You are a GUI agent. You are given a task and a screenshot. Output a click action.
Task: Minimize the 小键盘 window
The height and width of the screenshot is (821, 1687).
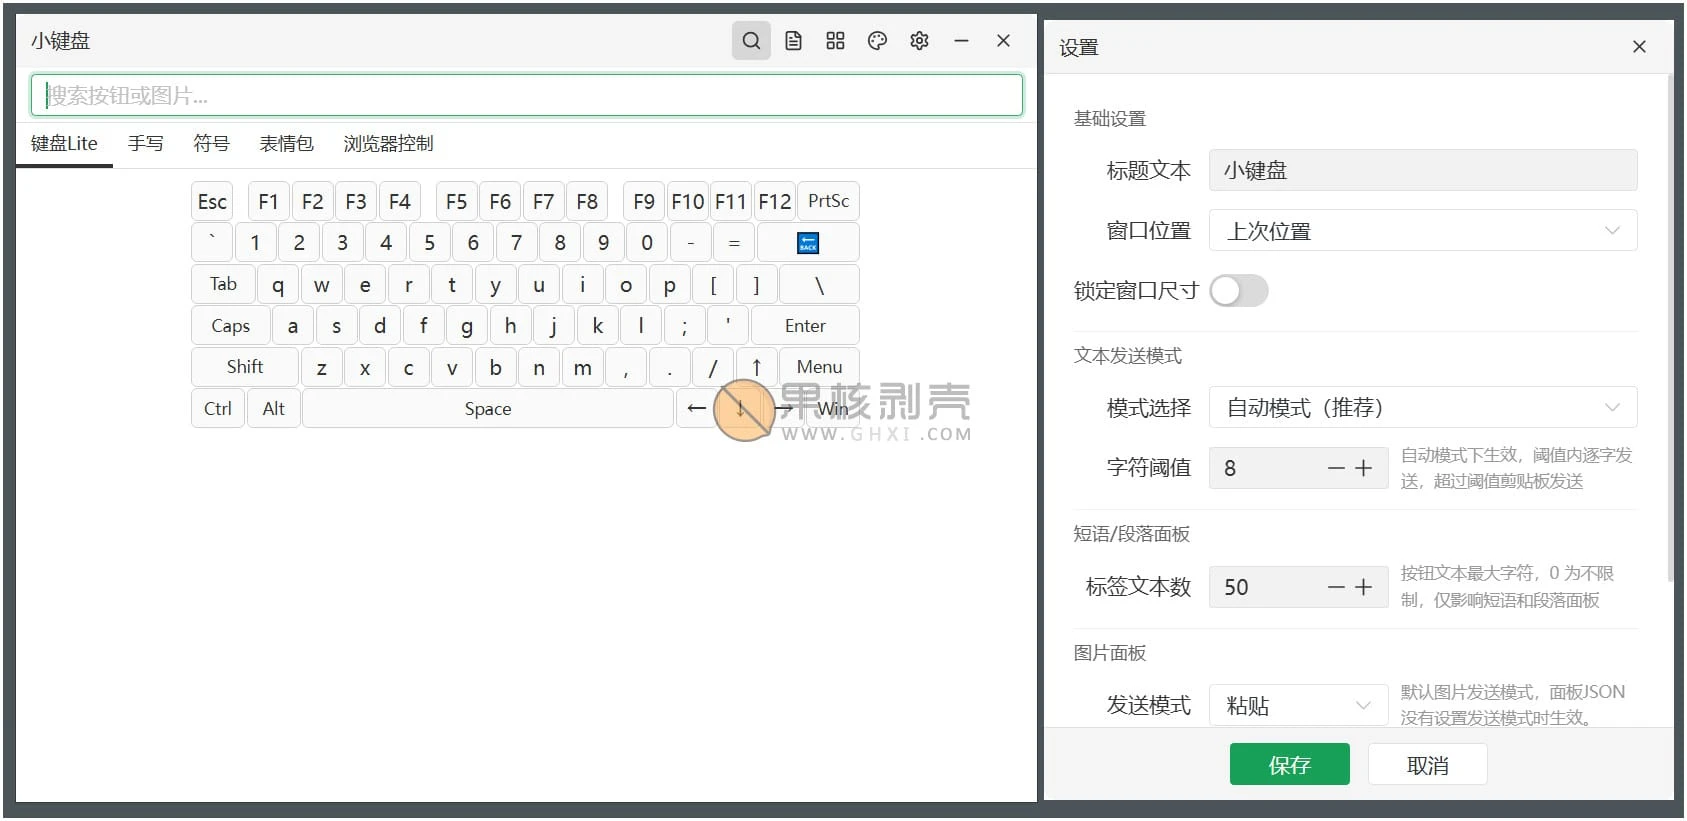coord(961,41)
